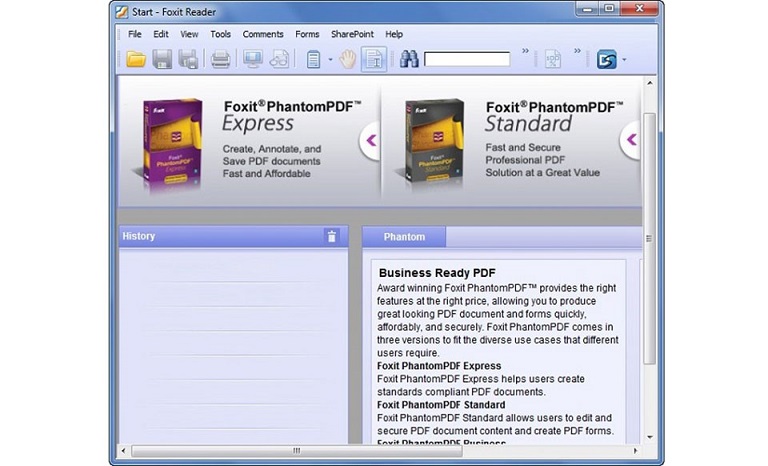Click 'Create, Annotate, and' banner text

(272, 149)
